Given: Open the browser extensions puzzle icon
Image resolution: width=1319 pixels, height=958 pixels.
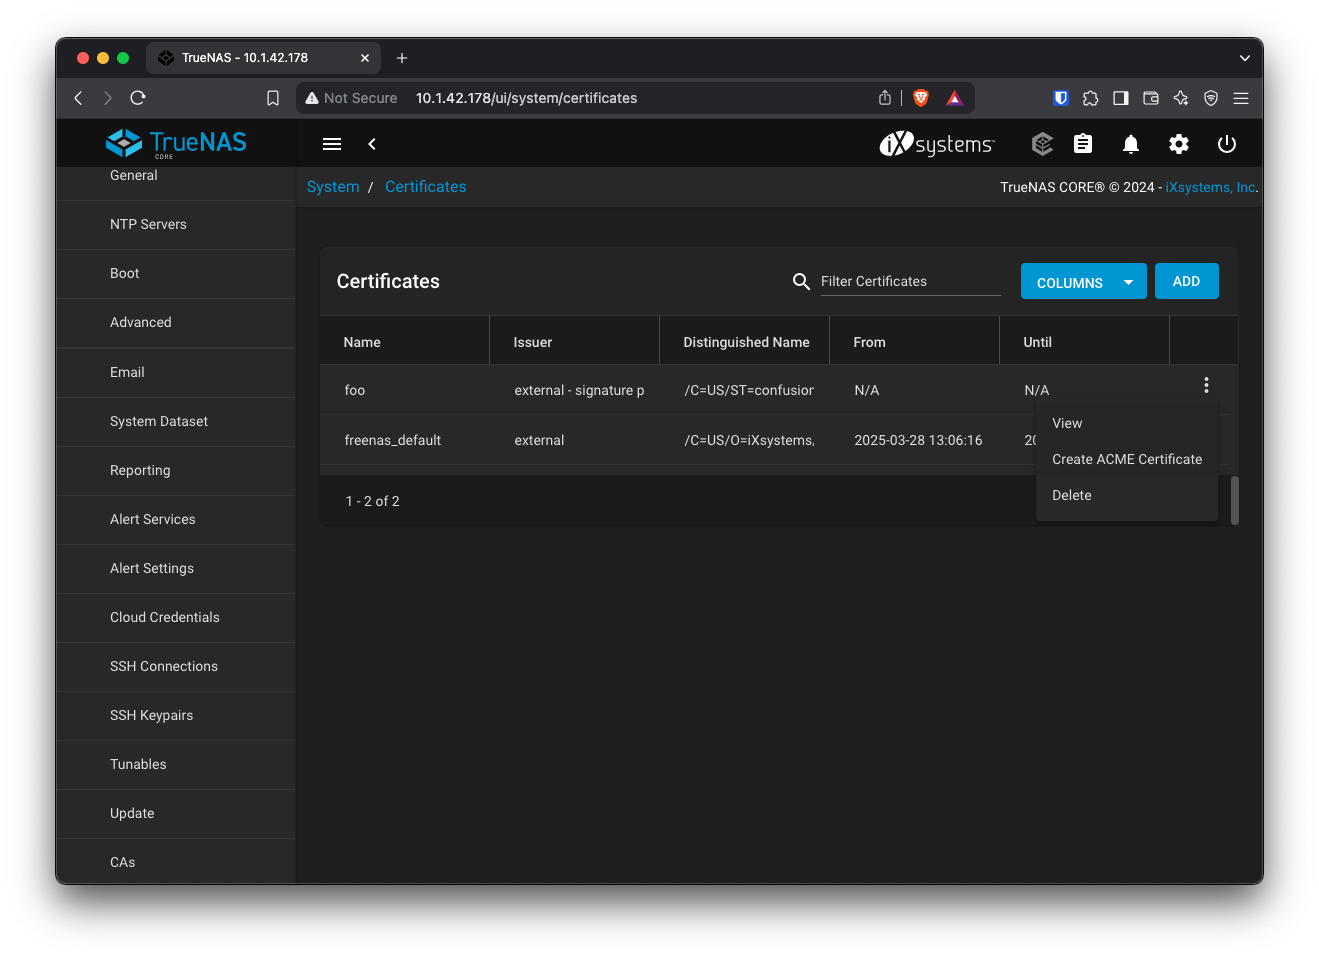Looking at the screenshot, I should point(1091,98).
